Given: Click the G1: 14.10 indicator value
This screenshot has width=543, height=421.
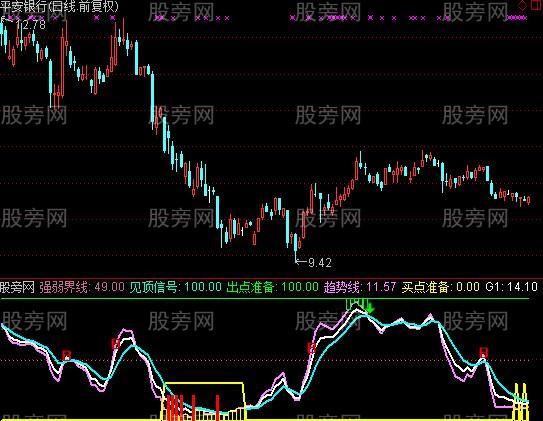Looking at the screenshot, I should click(511, 287).
